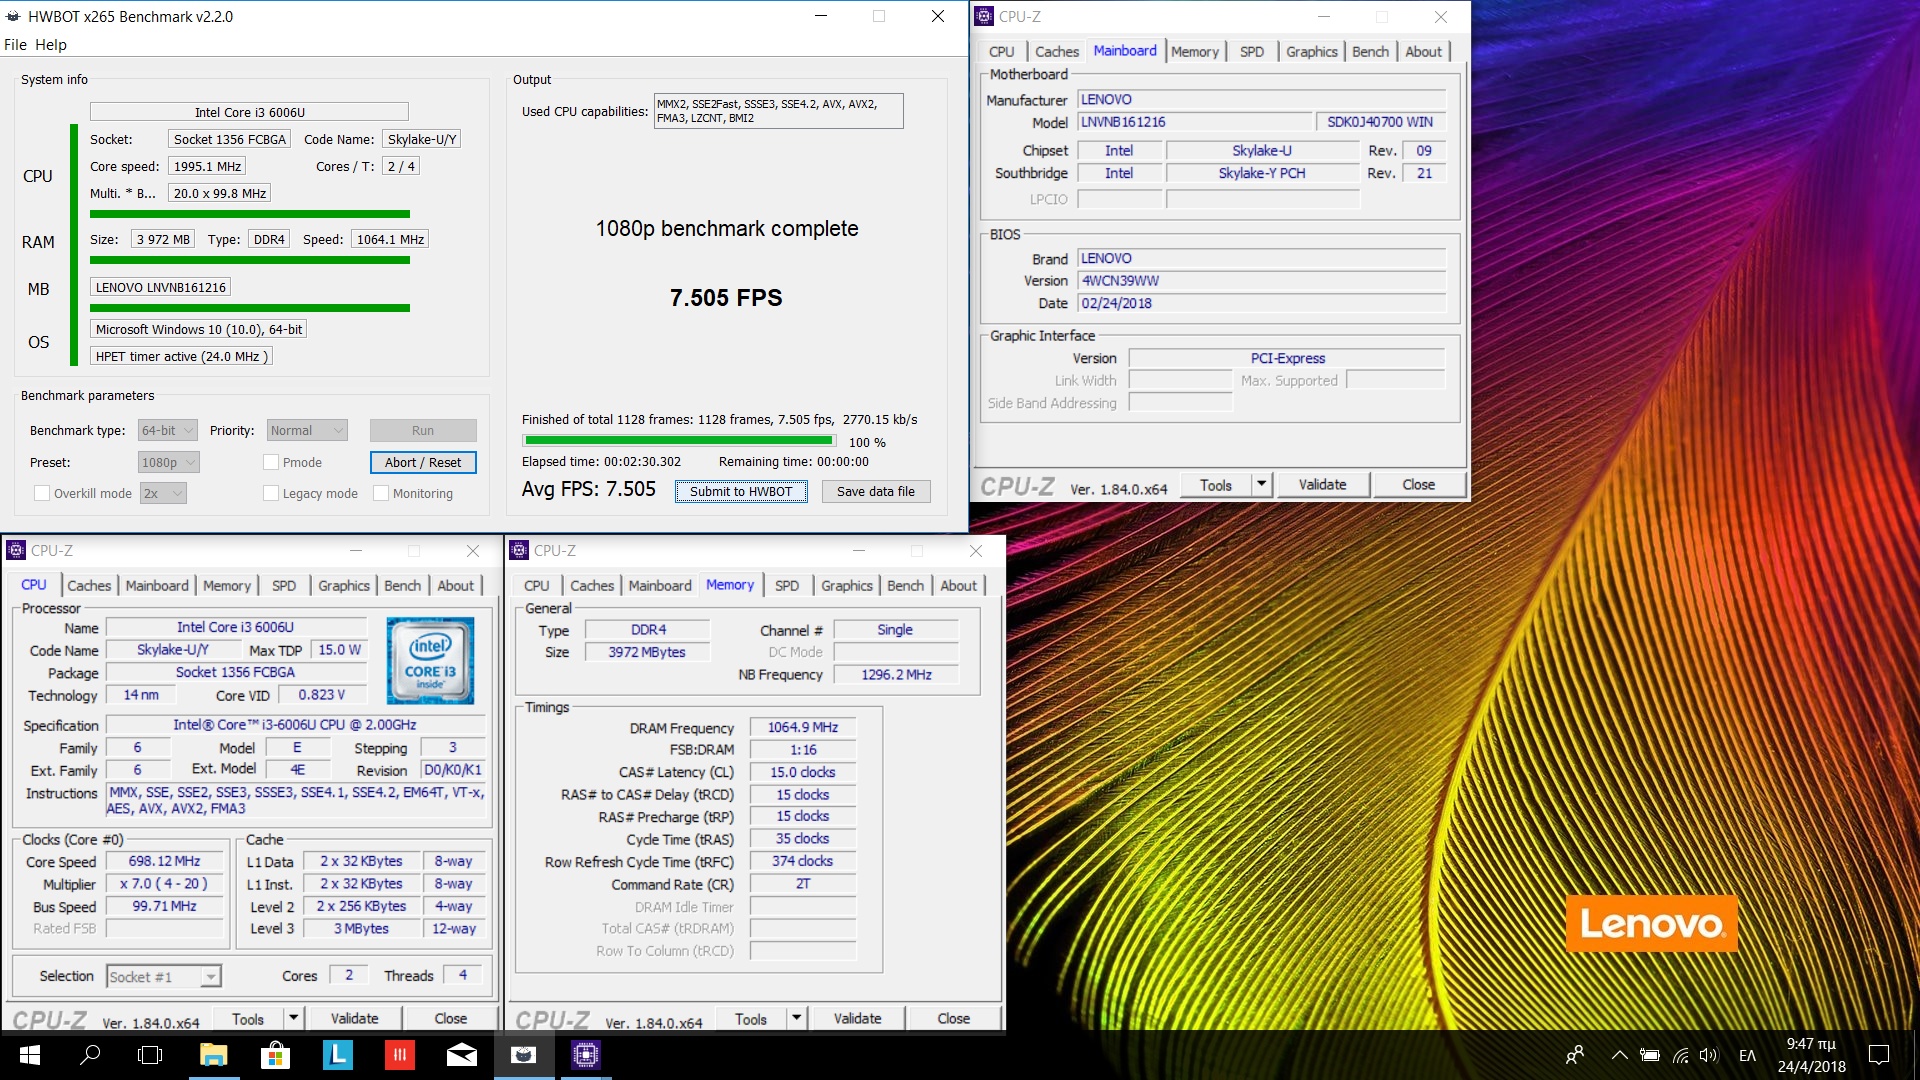Check battery status in the tray

[1650, 1055]
